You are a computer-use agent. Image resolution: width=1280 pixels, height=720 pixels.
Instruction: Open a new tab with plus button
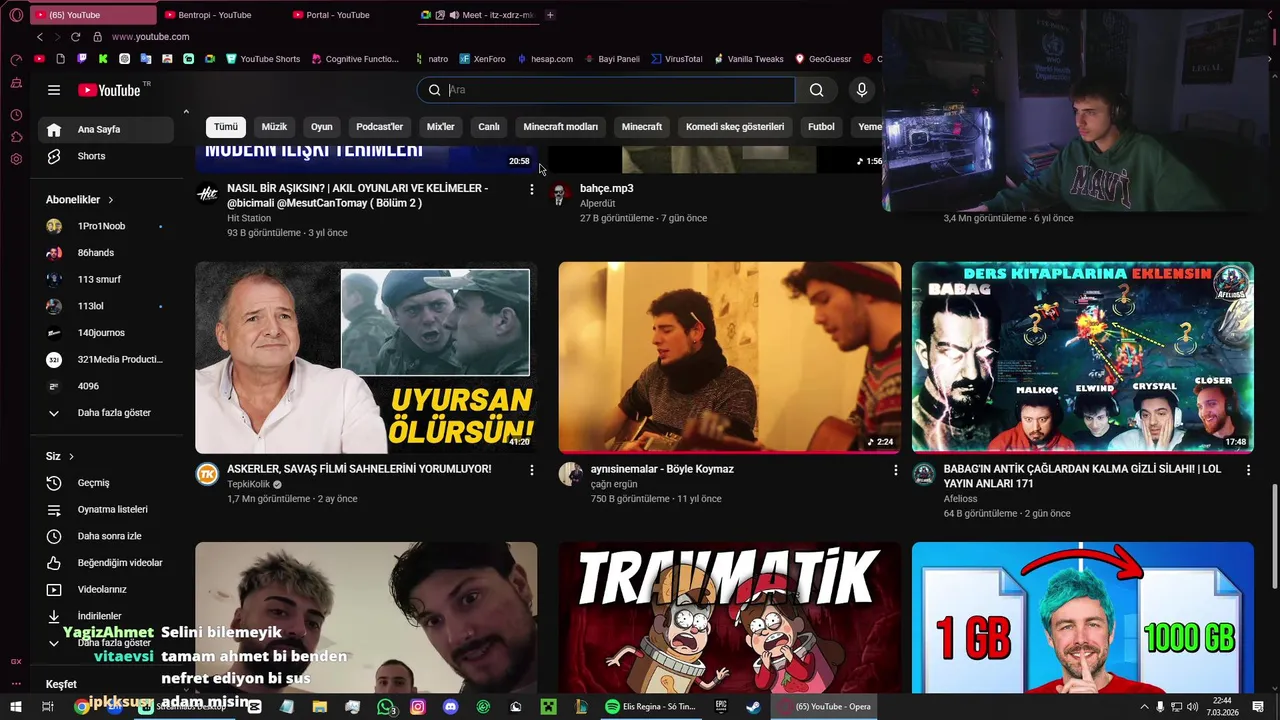[550, 15]
